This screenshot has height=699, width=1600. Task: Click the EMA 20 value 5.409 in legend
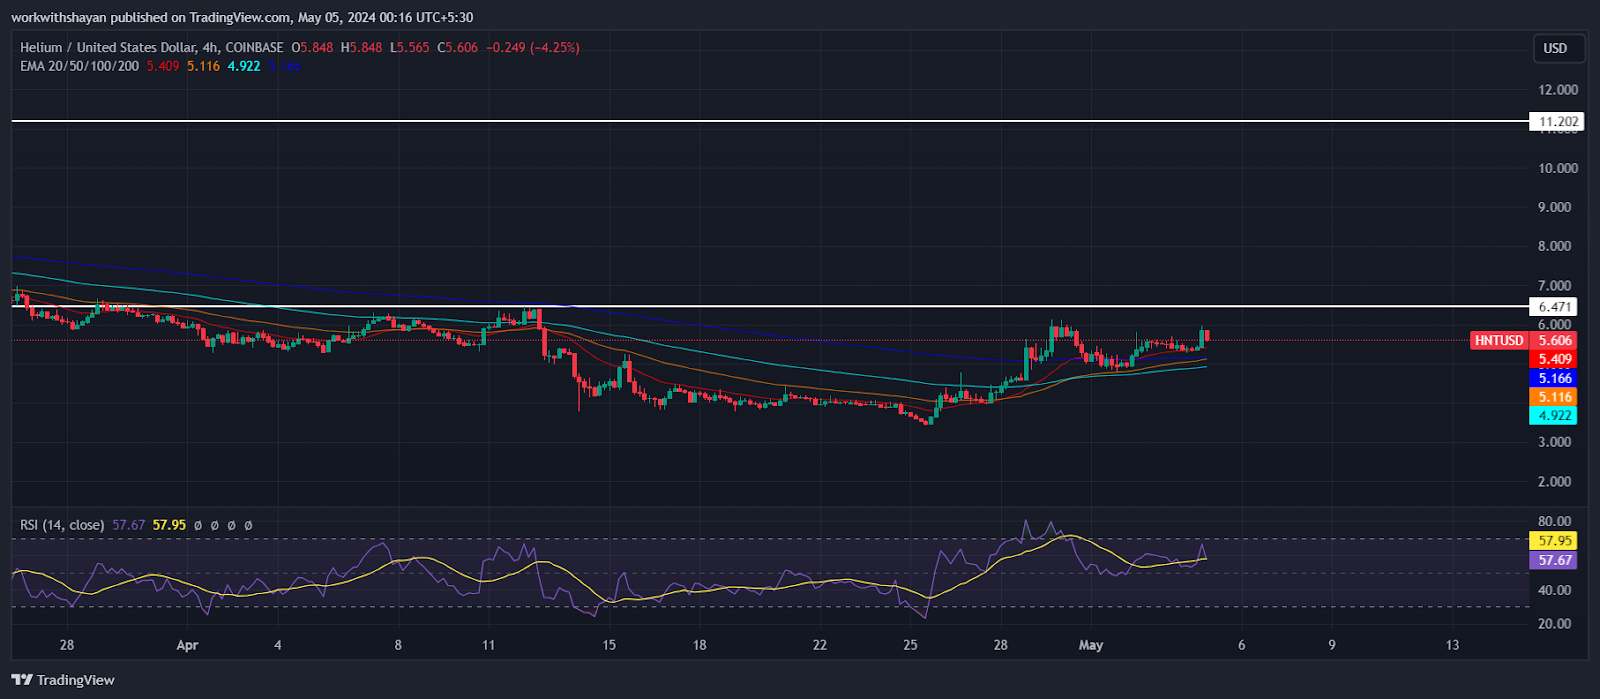[163, 66]
